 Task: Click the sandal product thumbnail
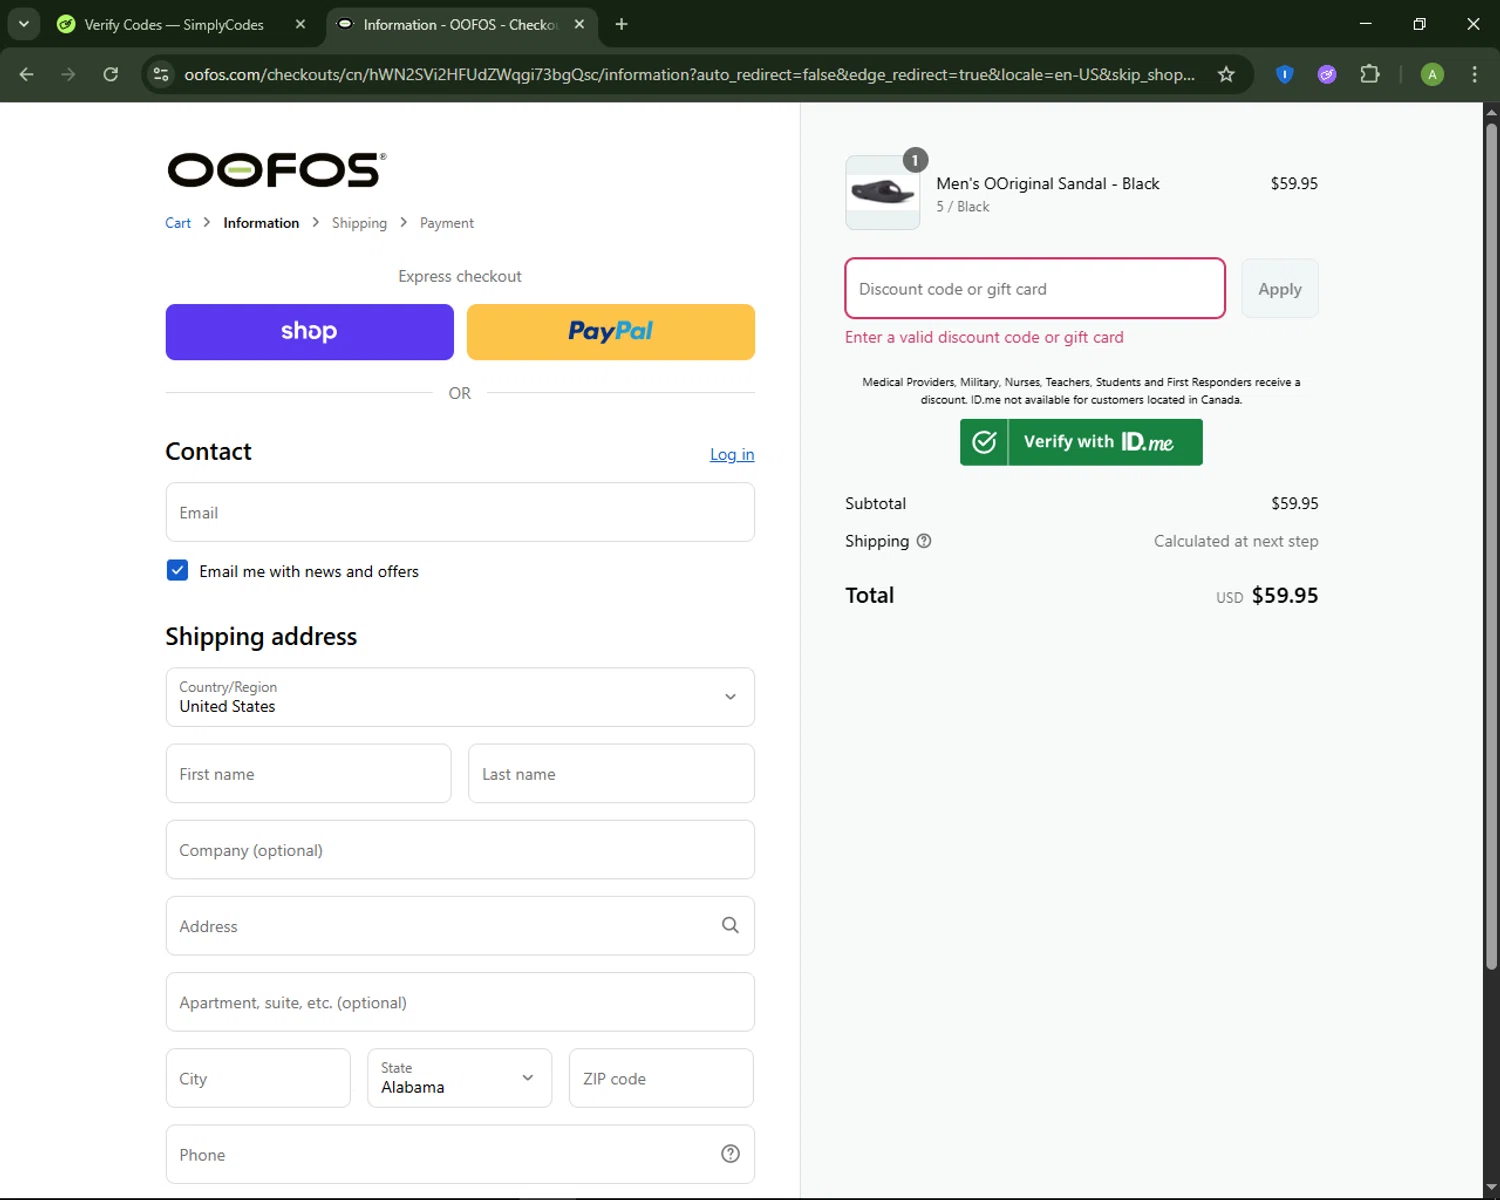click(x=882, y=193)
